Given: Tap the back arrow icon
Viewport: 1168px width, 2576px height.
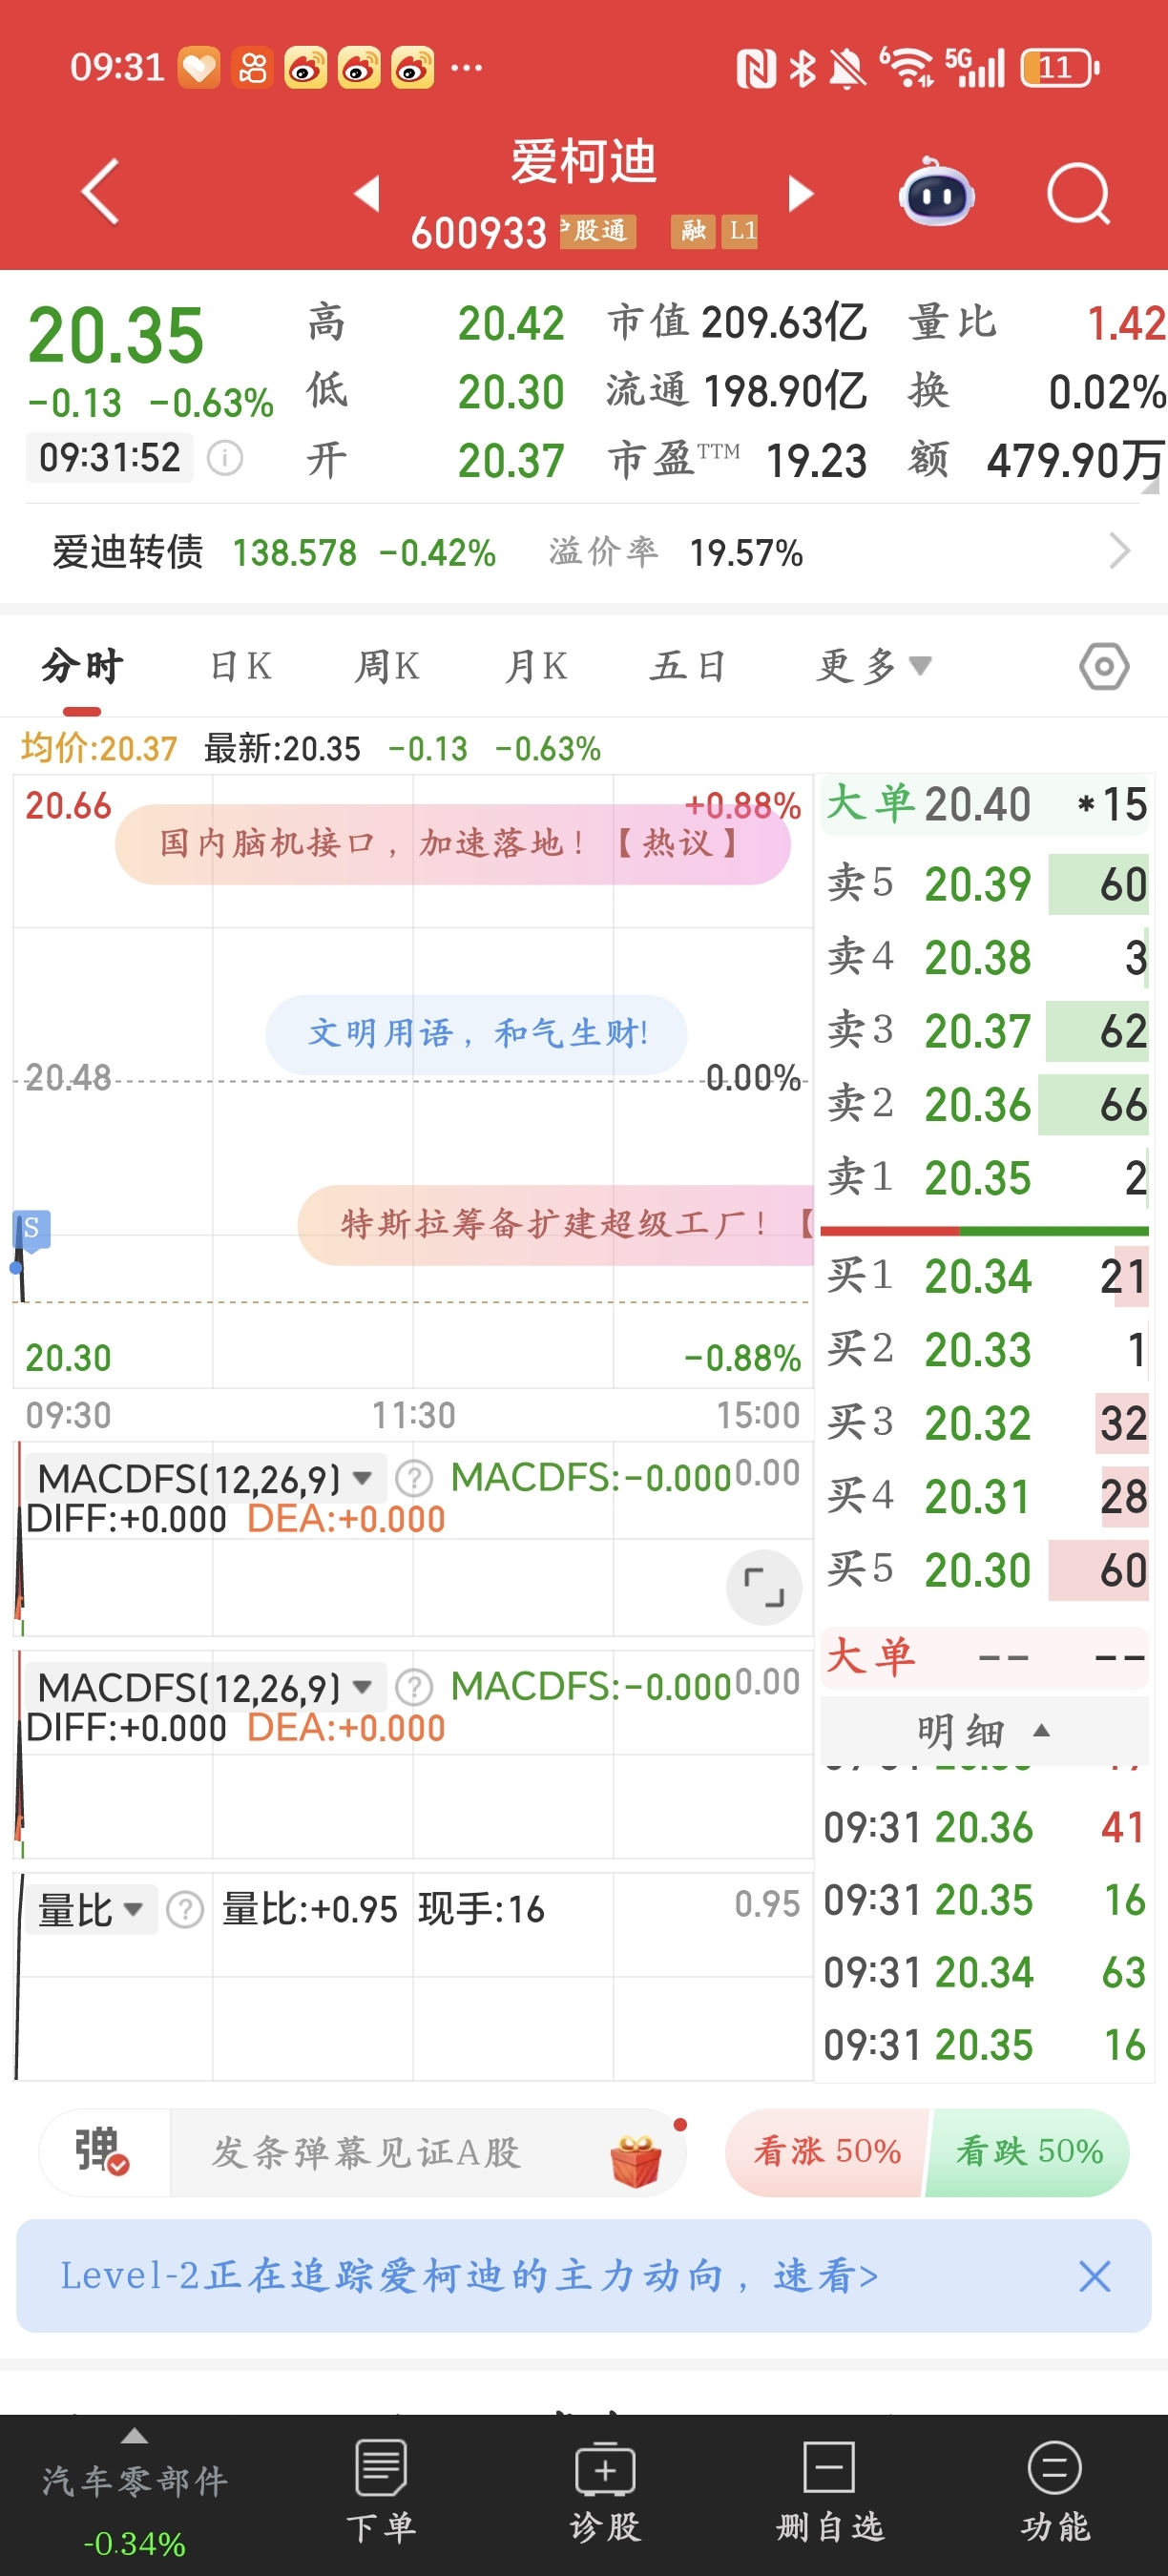Looking at the screenshot, I should 101,191.
